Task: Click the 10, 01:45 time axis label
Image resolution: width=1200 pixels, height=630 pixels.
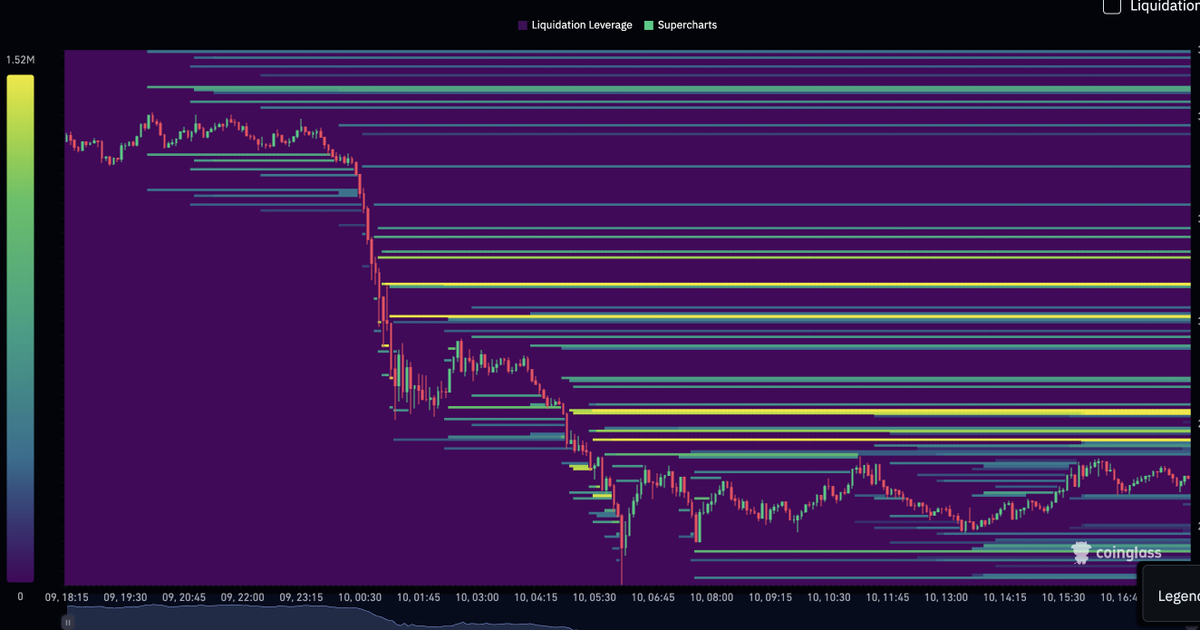Action: [x=419, y=597]
